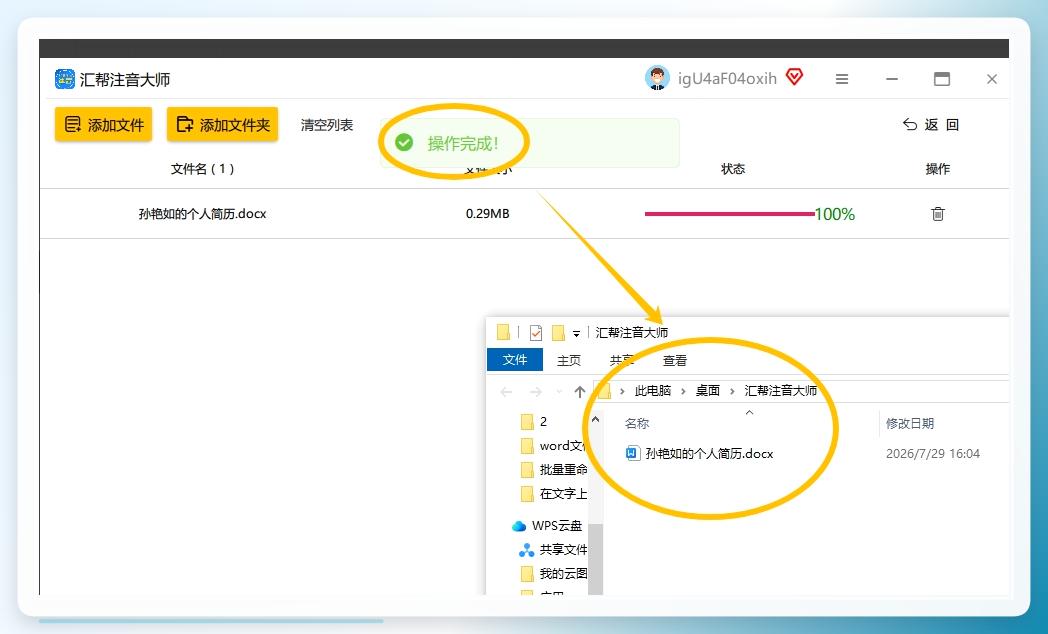Image resolution: width=1048 pixels, height=634 pixels.
Task: Click the 汇帮注音大师 app logo icon
Action: [65, 79]
